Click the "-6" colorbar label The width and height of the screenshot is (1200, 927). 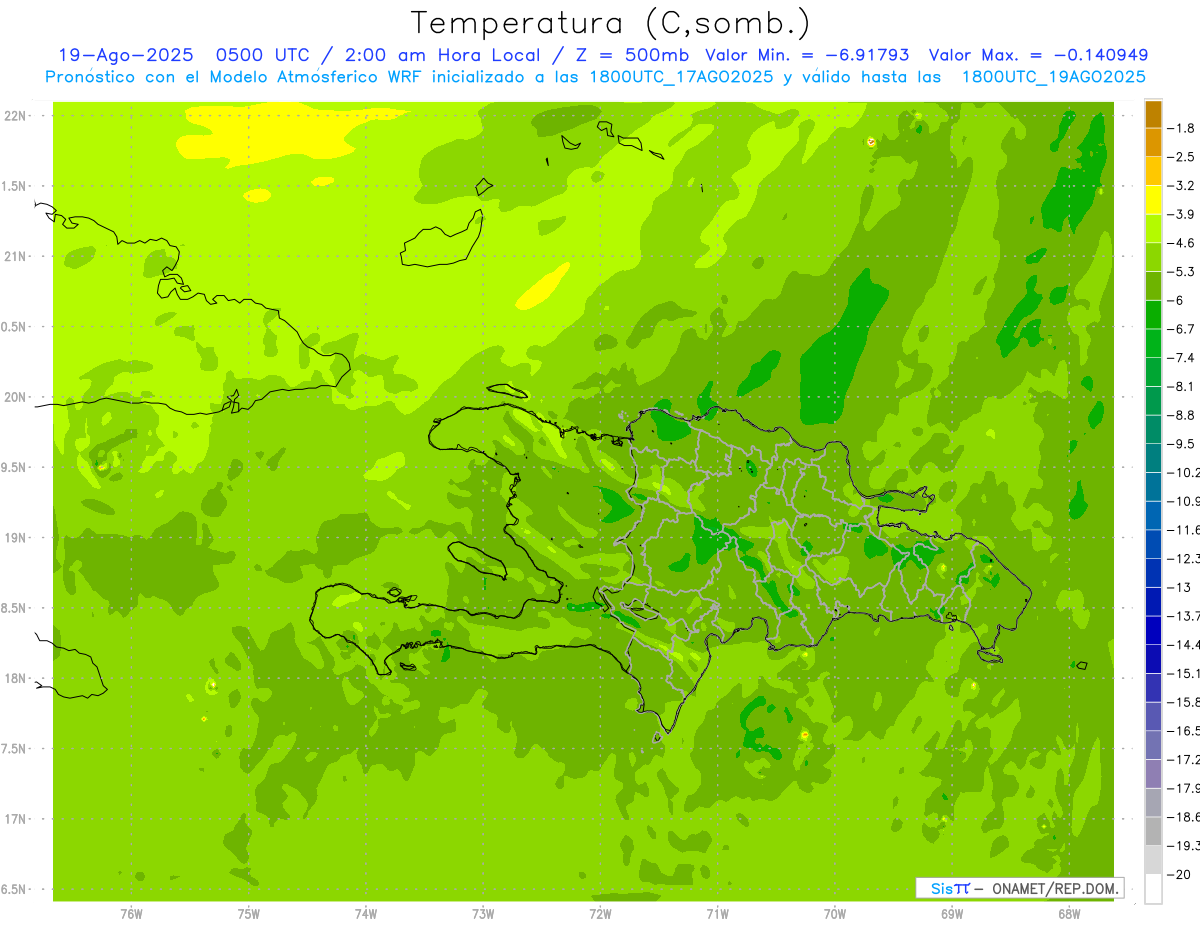pos(1178,300)
